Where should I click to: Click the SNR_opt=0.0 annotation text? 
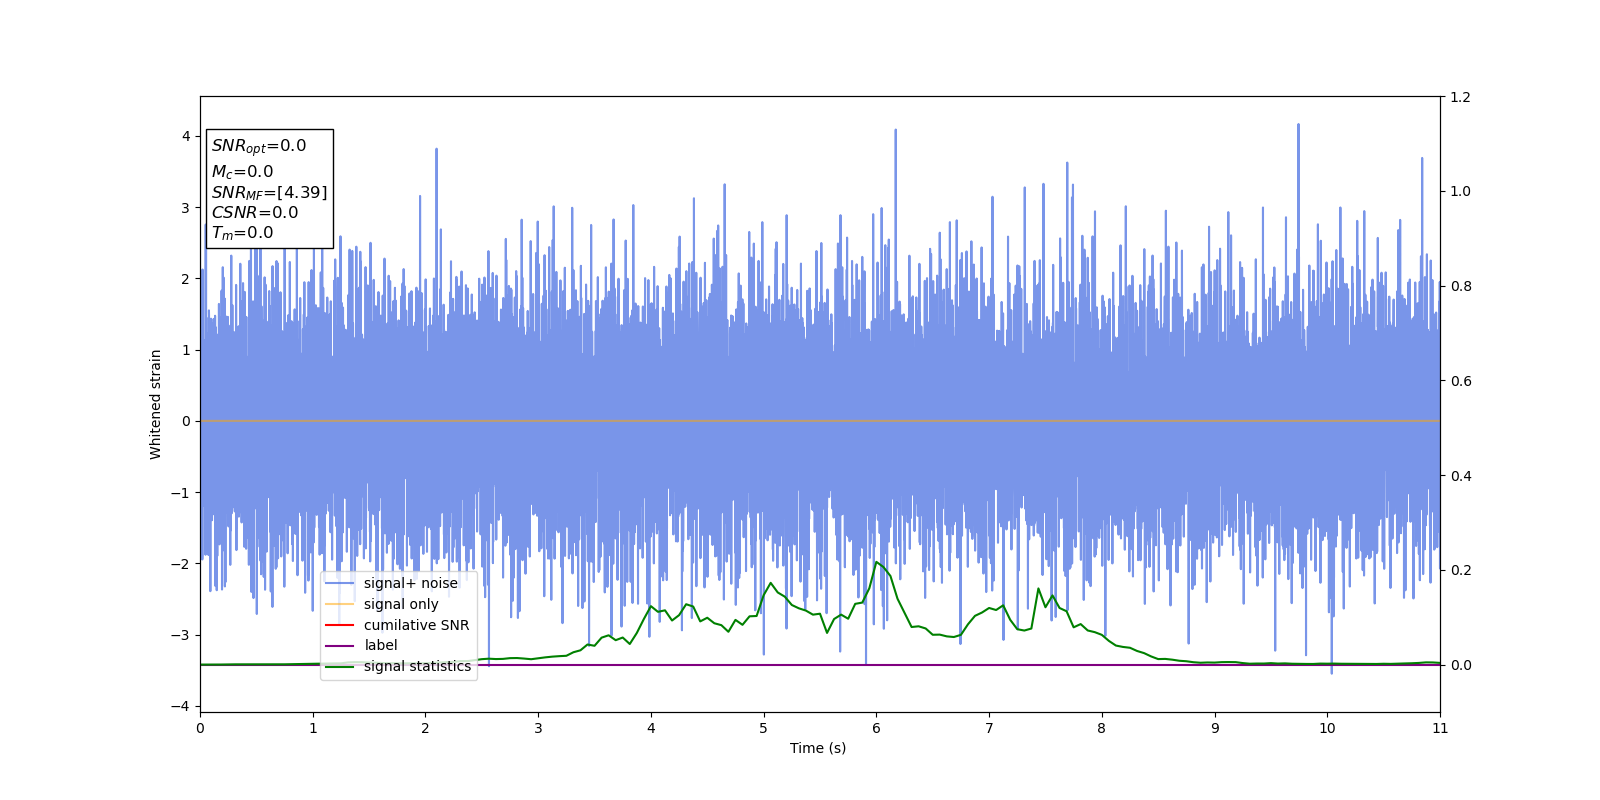[x=259, y=146]
